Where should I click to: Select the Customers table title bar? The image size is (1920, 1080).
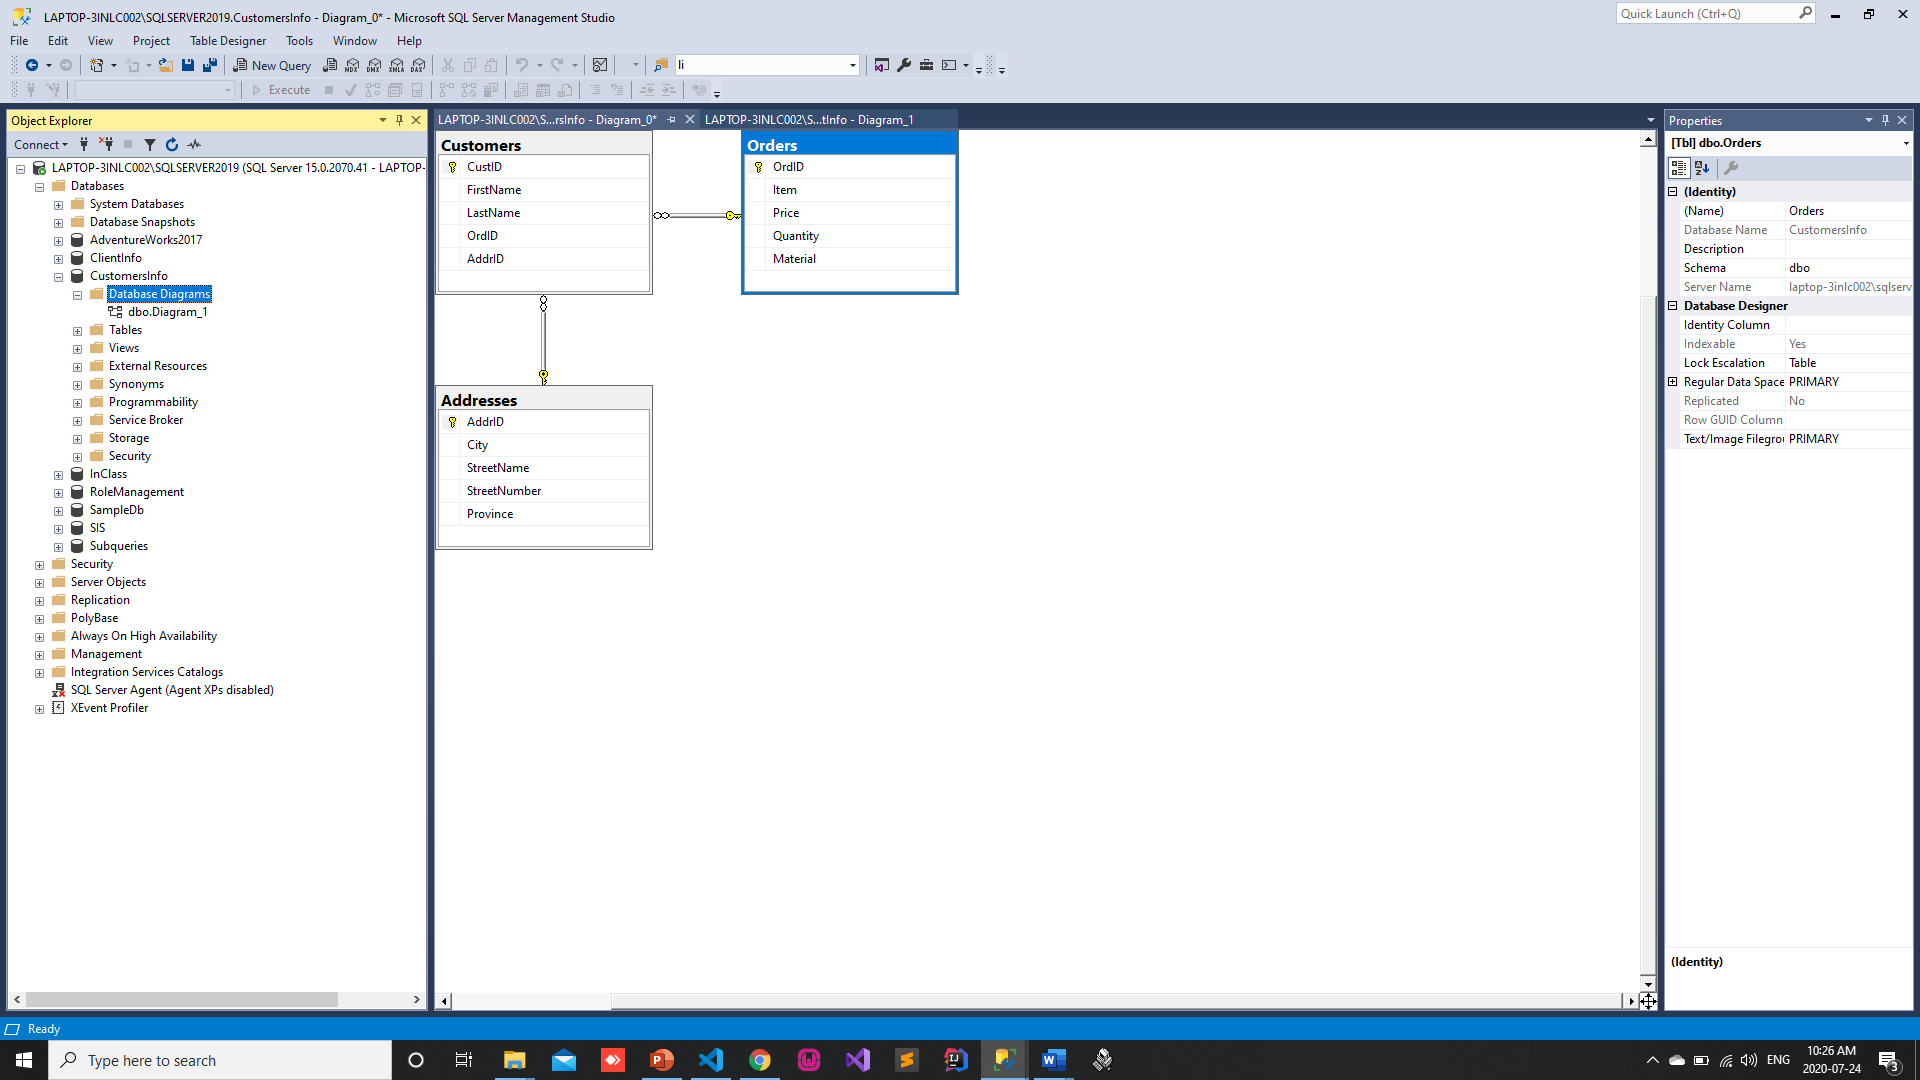(544, 145)
